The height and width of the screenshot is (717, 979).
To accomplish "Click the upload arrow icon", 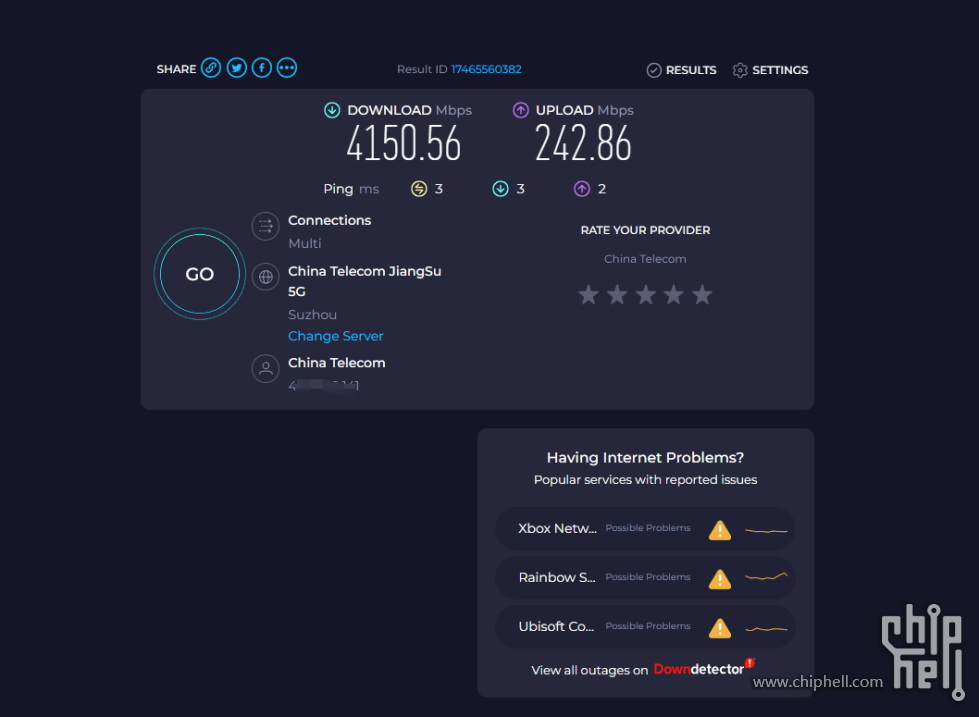I will point(521,111).
